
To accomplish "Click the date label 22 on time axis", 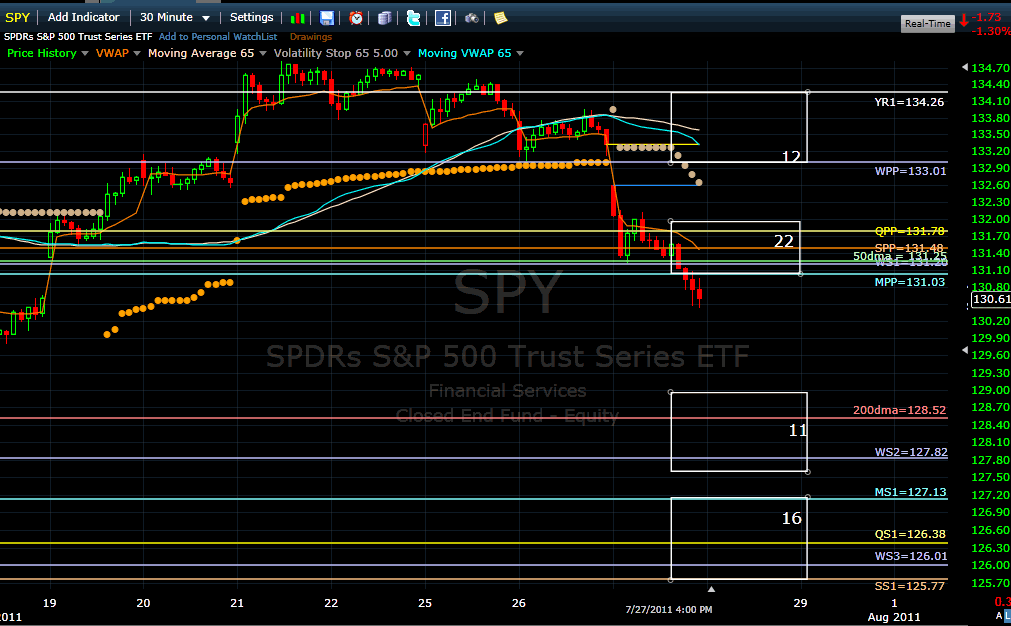I will coord(331,603).
